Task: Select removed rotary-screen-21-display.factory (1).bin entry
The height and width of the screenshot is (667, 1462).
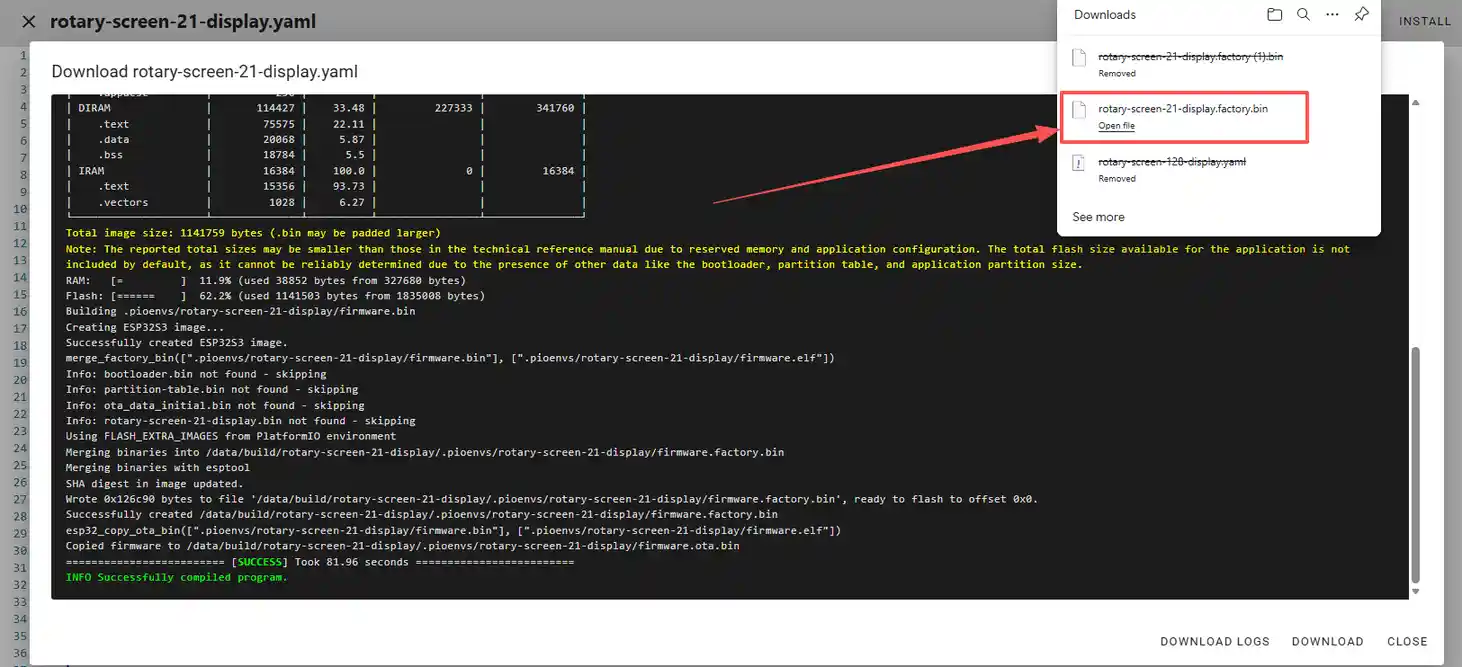Action: 1190,57
